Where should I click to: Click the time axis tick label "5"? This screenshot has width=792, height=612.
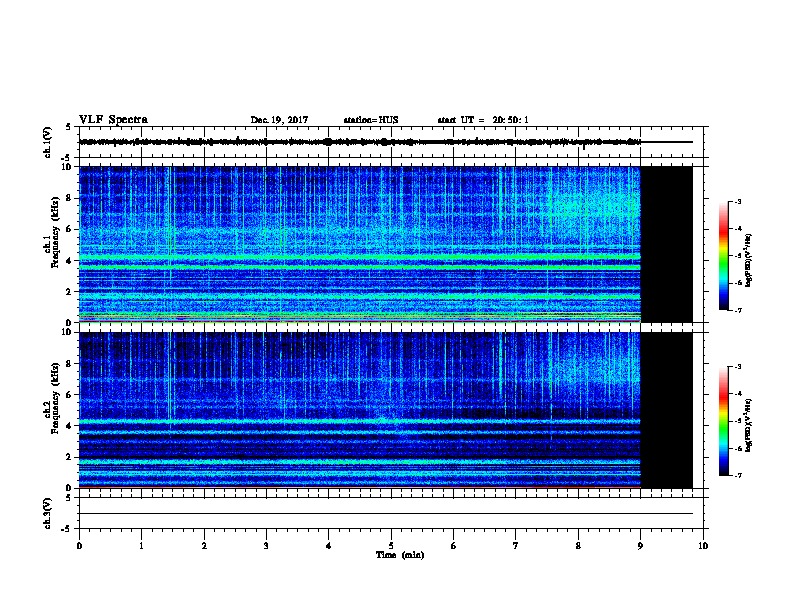391,545
